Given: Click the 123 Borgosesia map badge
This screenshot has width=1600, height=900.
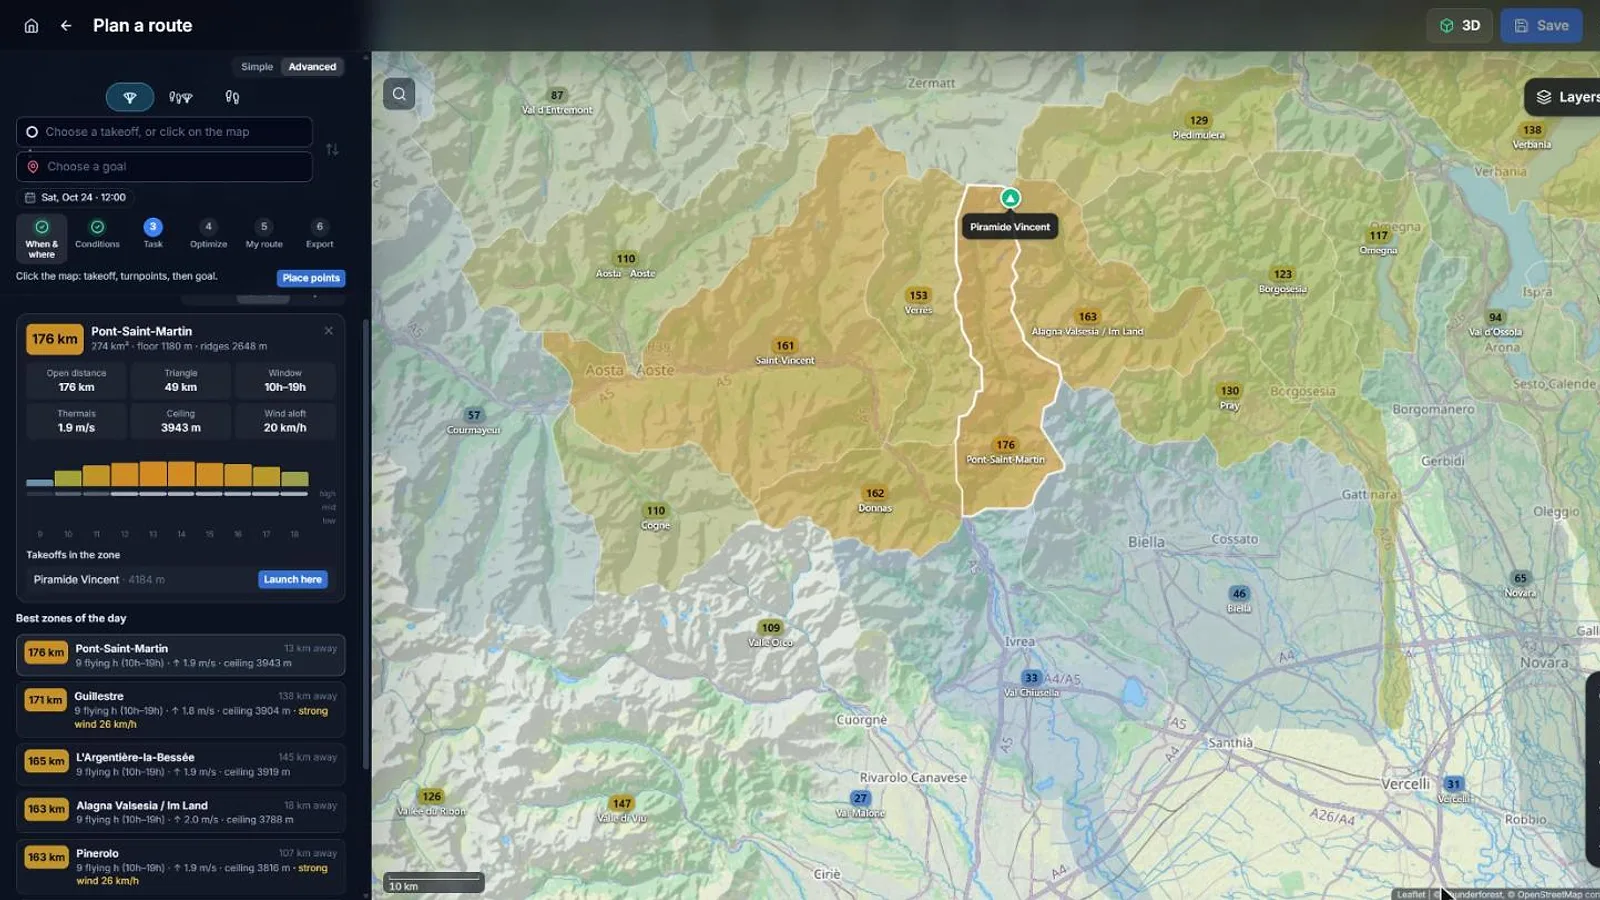Looking at the screenshot, I should [x=1283, y=274].
